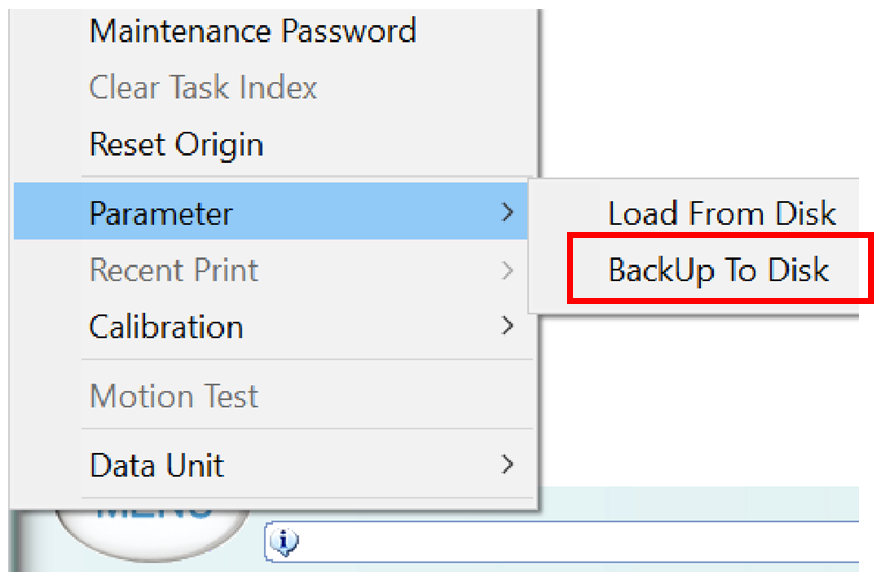Click the Parameter menu label

pos(161,213)
